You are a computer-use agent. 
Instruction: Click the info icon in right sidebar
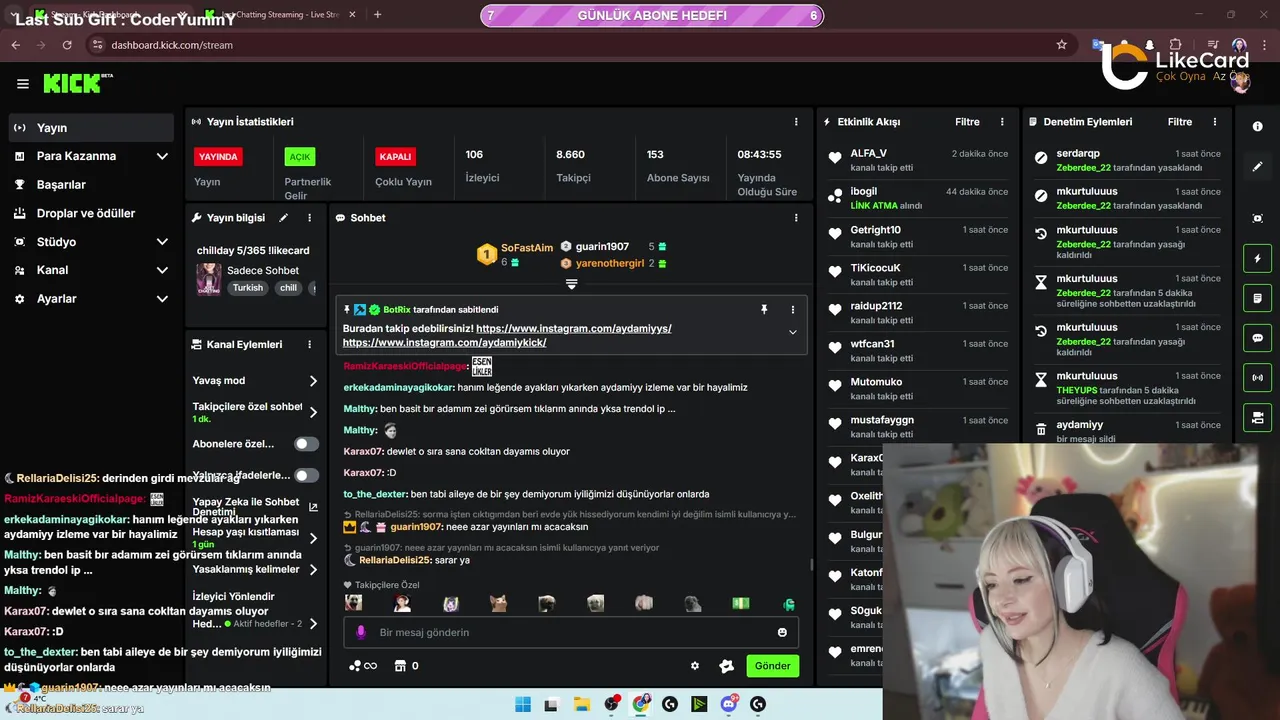click(1257, 127)
